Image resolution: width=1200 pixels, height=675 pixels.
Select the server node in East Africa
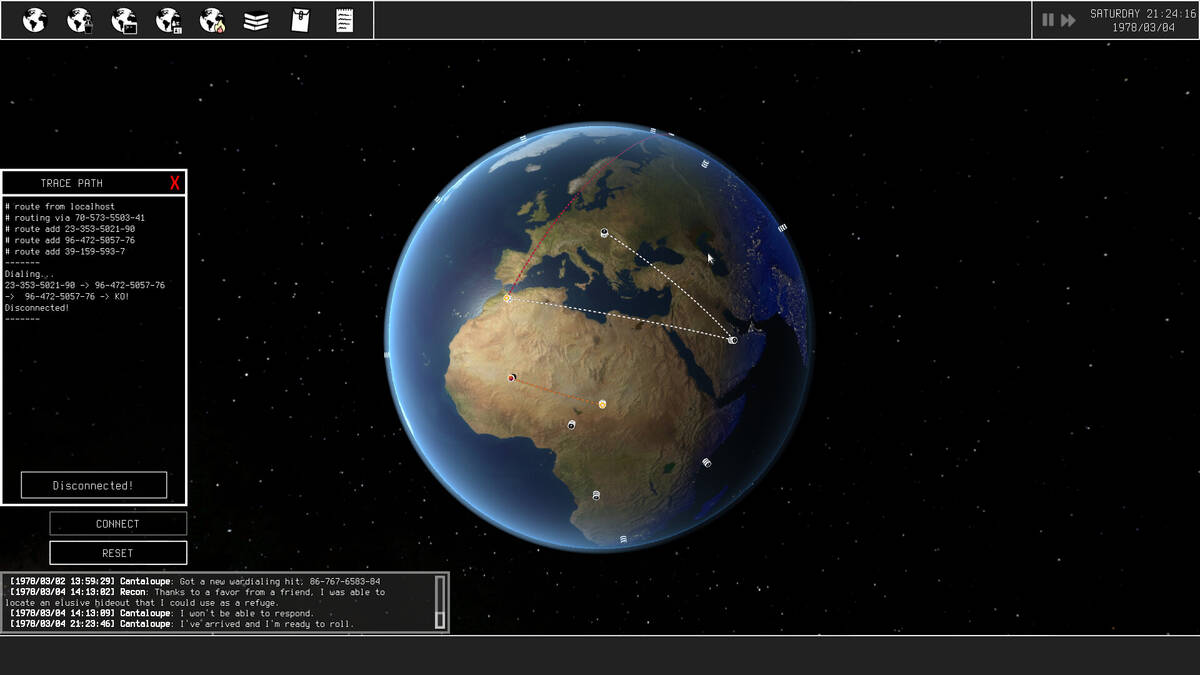706,463
